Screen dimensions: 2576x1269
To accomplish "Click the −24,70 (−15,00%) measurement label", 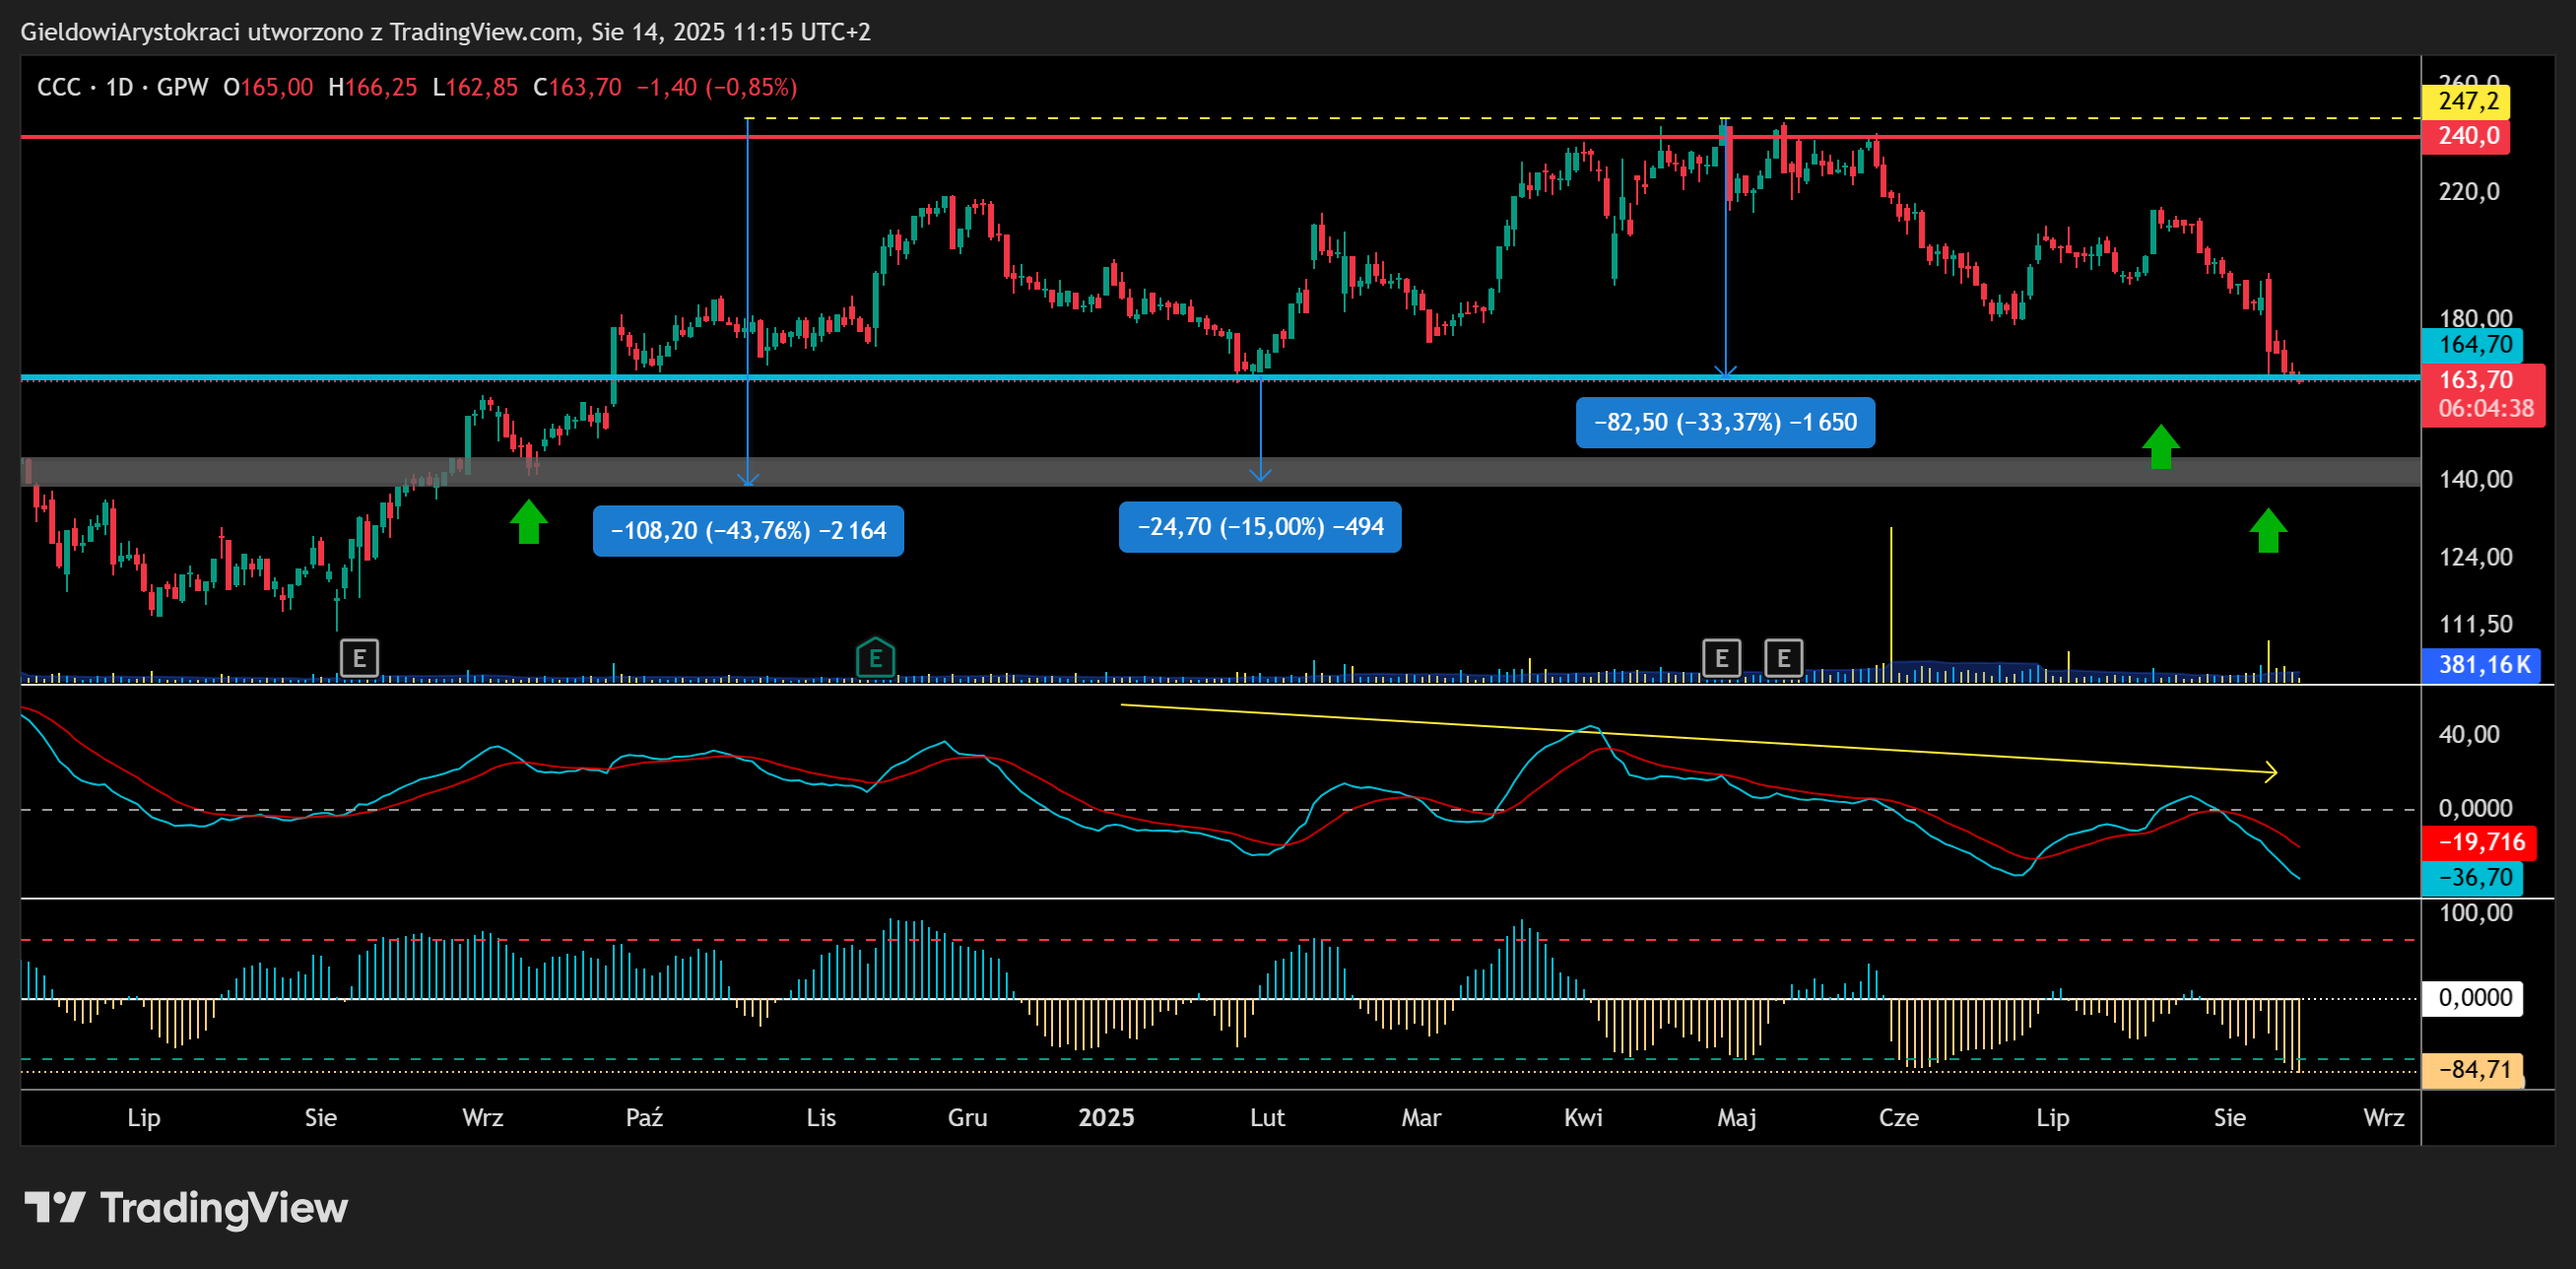I will (x=1260, y=527).
